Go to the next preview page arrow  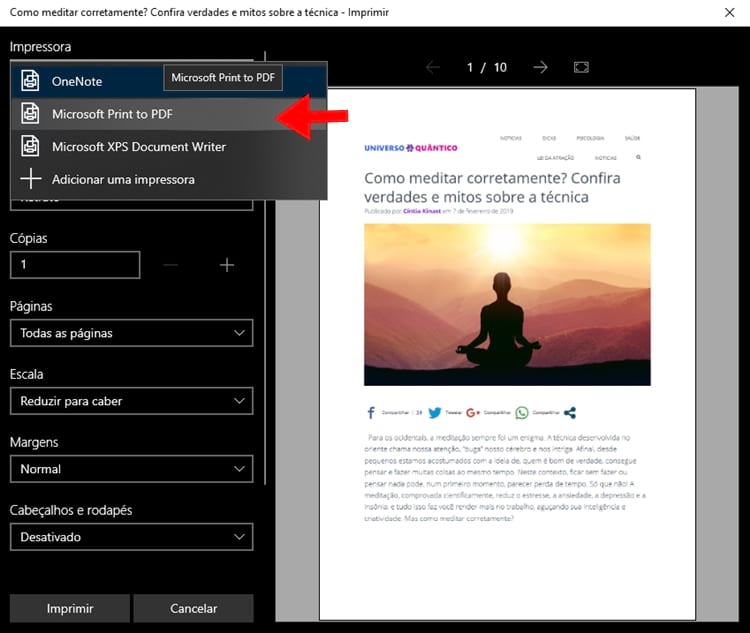tap(540, 67)
